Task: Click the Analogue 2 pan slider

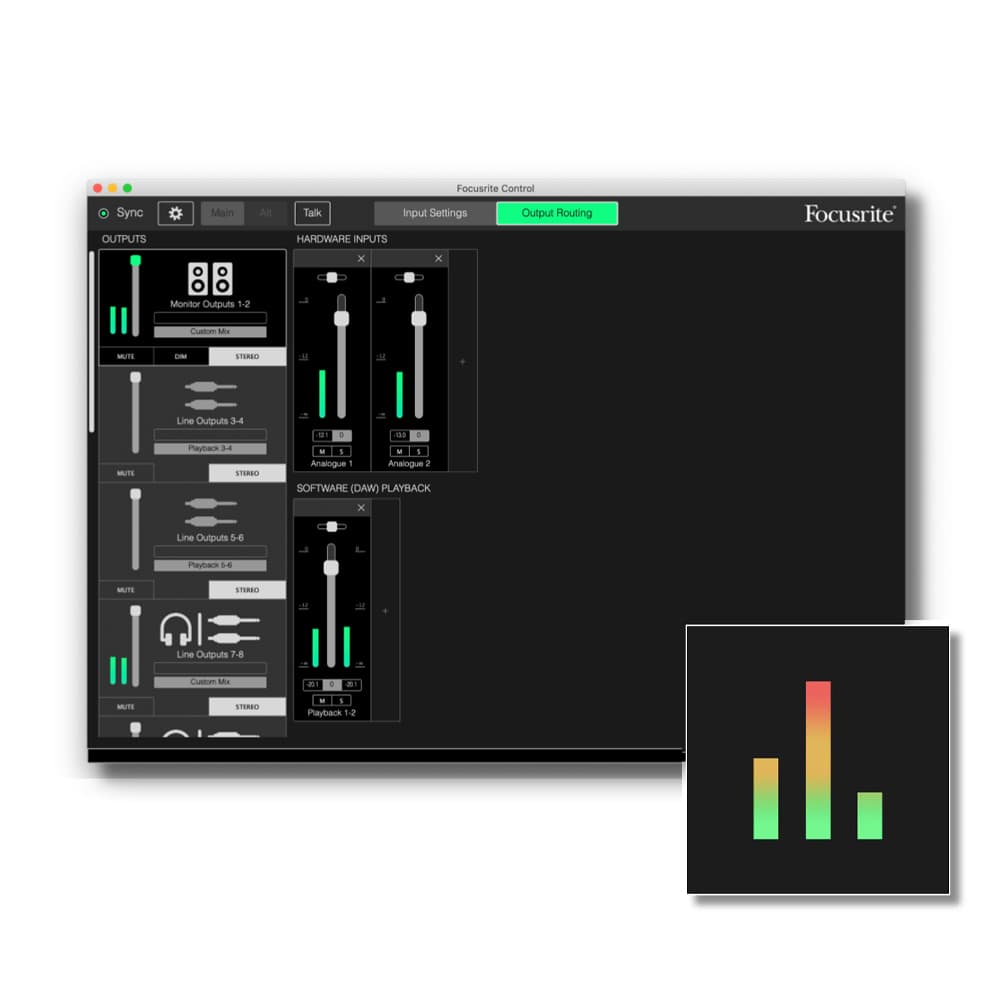Action: click(409, 277)
